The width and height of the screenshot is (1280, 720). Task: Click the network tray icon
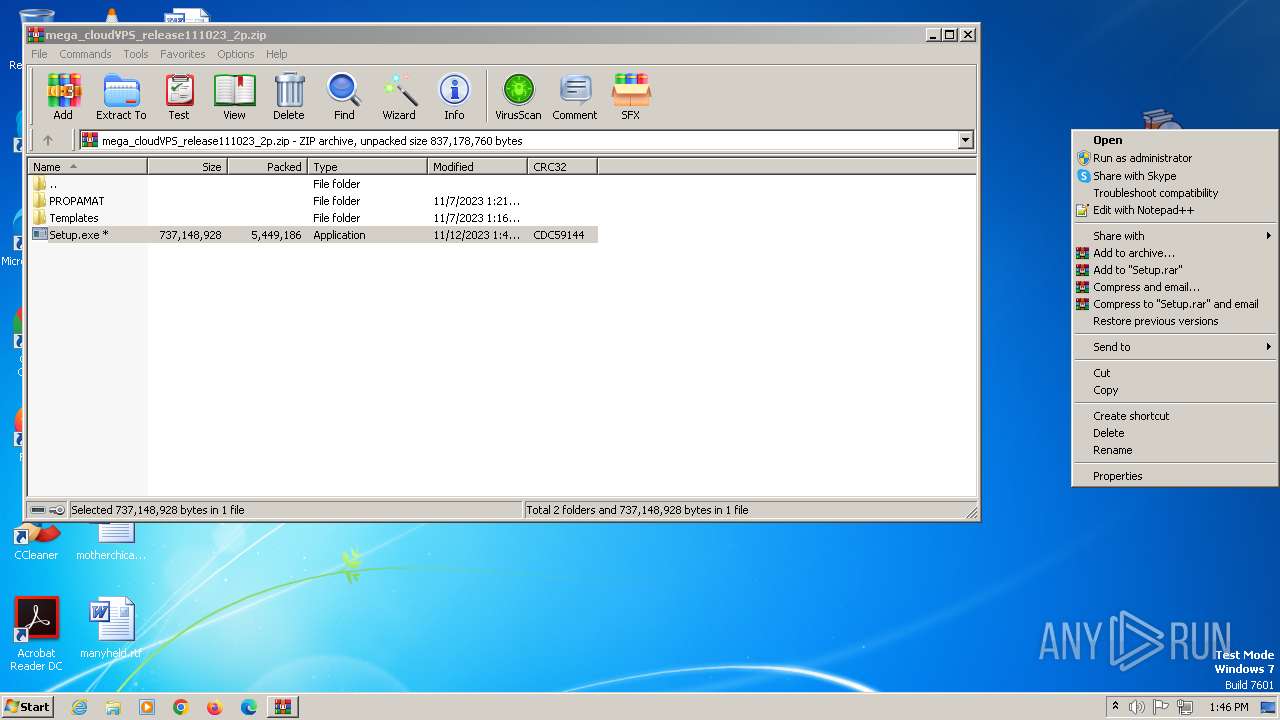[1186, 707]
